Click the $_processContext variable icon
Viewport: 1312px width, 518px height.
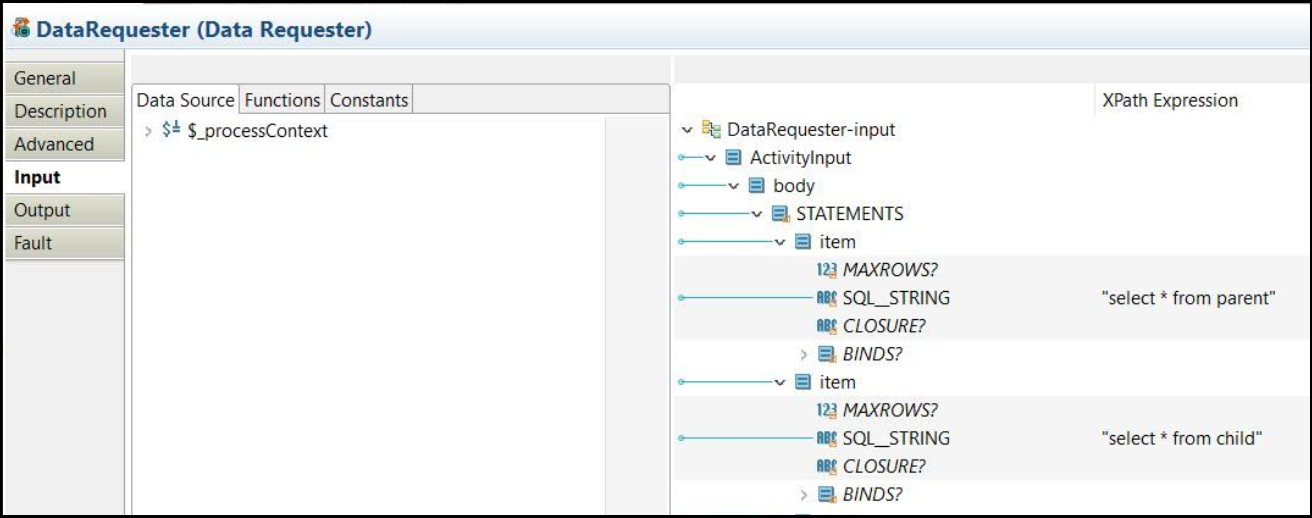coord(171,131)
